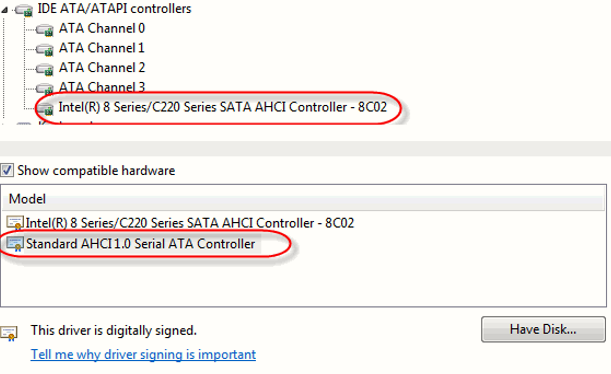Click the Have Disk... button

click(x=543, y=330)
